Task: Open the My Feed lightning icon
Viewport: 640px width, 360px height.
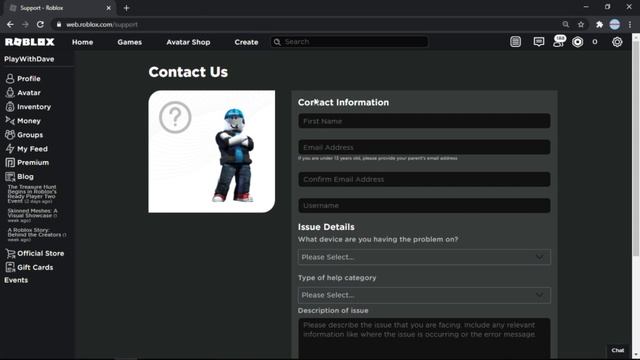Action: pos(10,149)
